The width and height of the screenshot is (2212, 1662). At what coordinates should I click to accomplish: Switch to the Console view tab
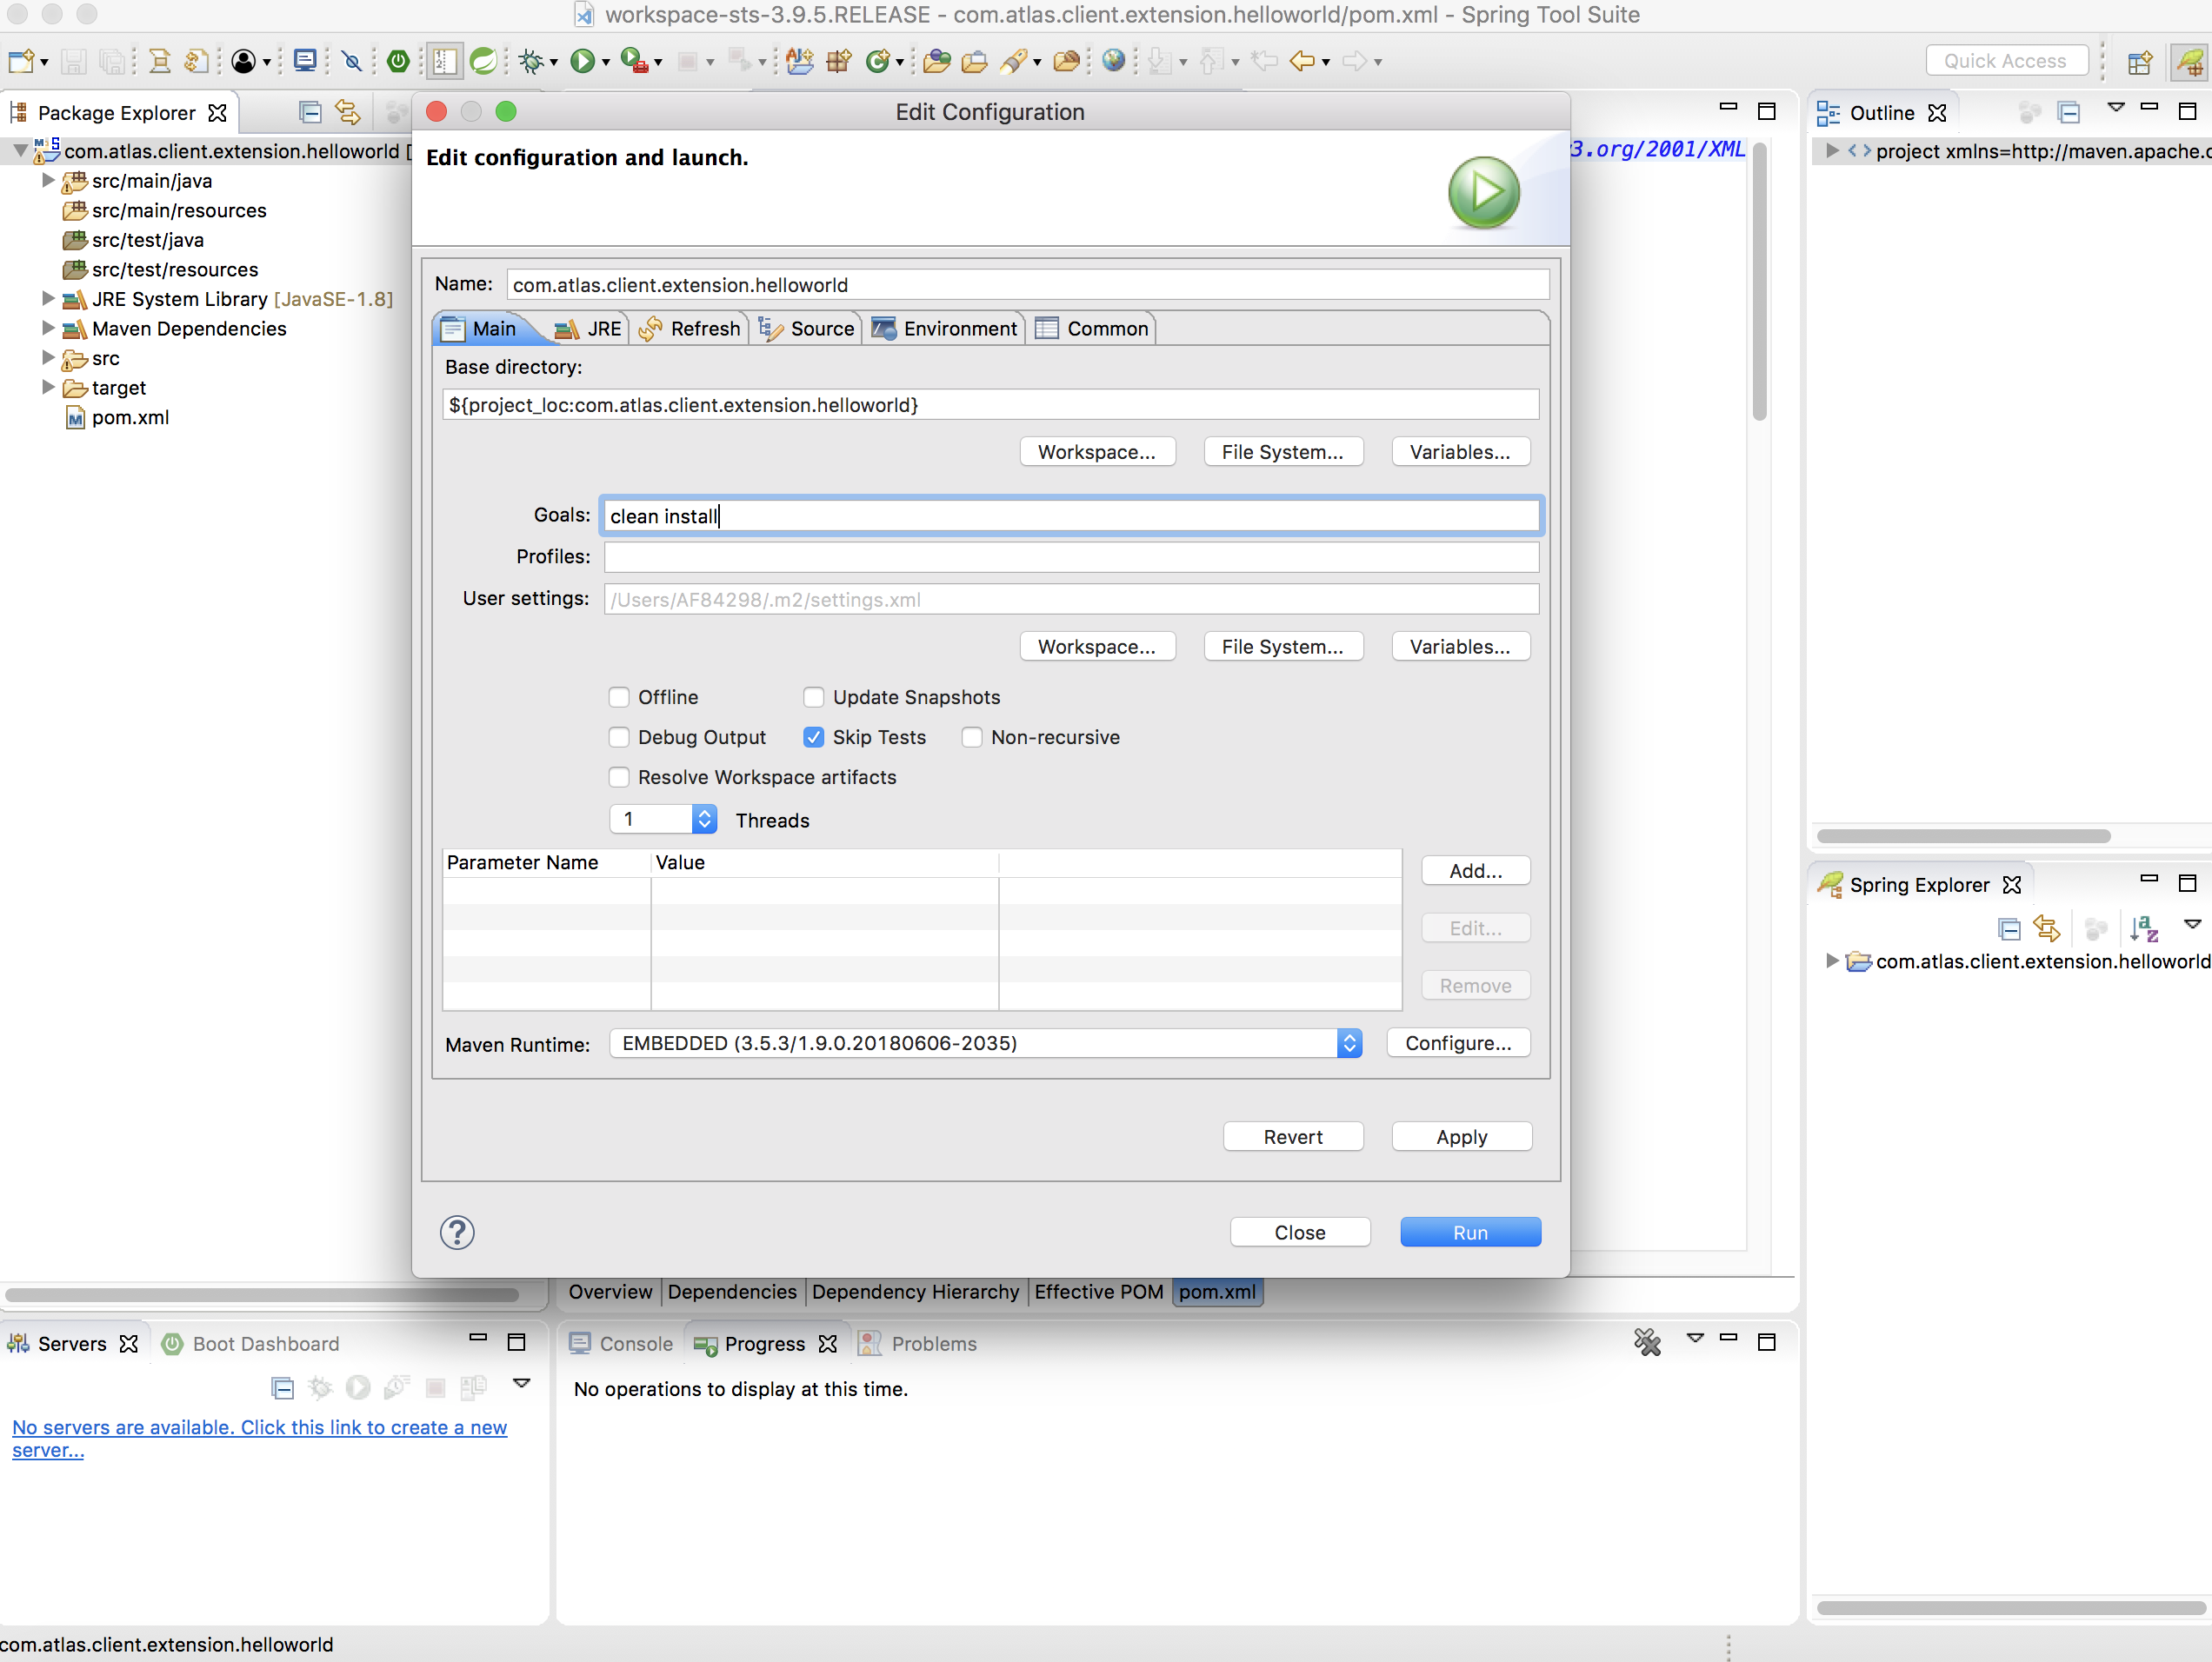click(x=621, y=1344)
